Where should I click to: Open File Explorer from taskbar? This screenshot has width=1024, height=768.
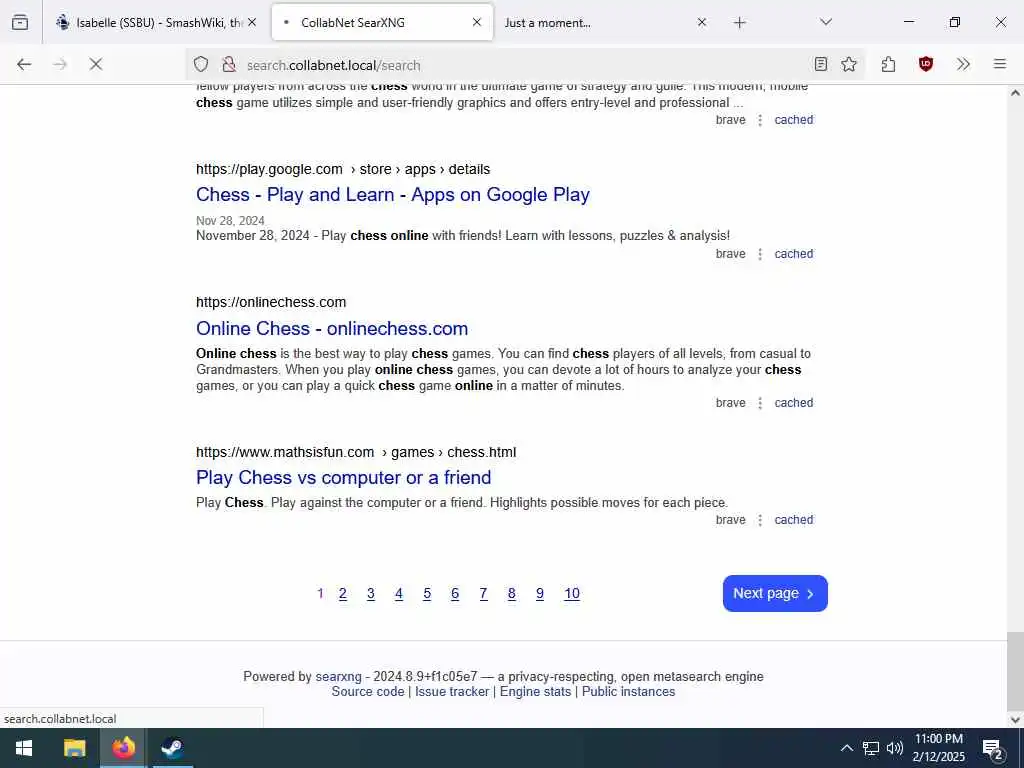[74, 748]
